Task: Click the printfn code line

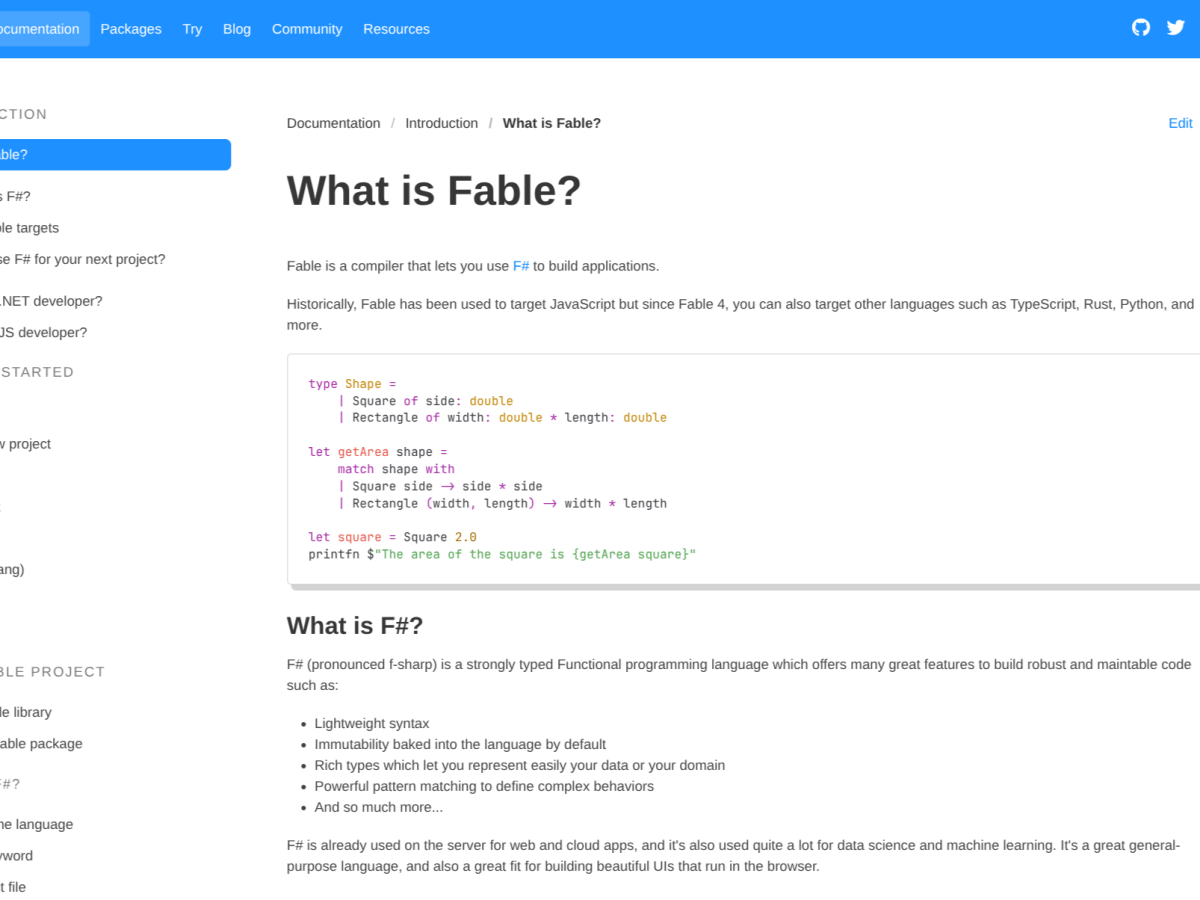Action: [x=502, y=554]
